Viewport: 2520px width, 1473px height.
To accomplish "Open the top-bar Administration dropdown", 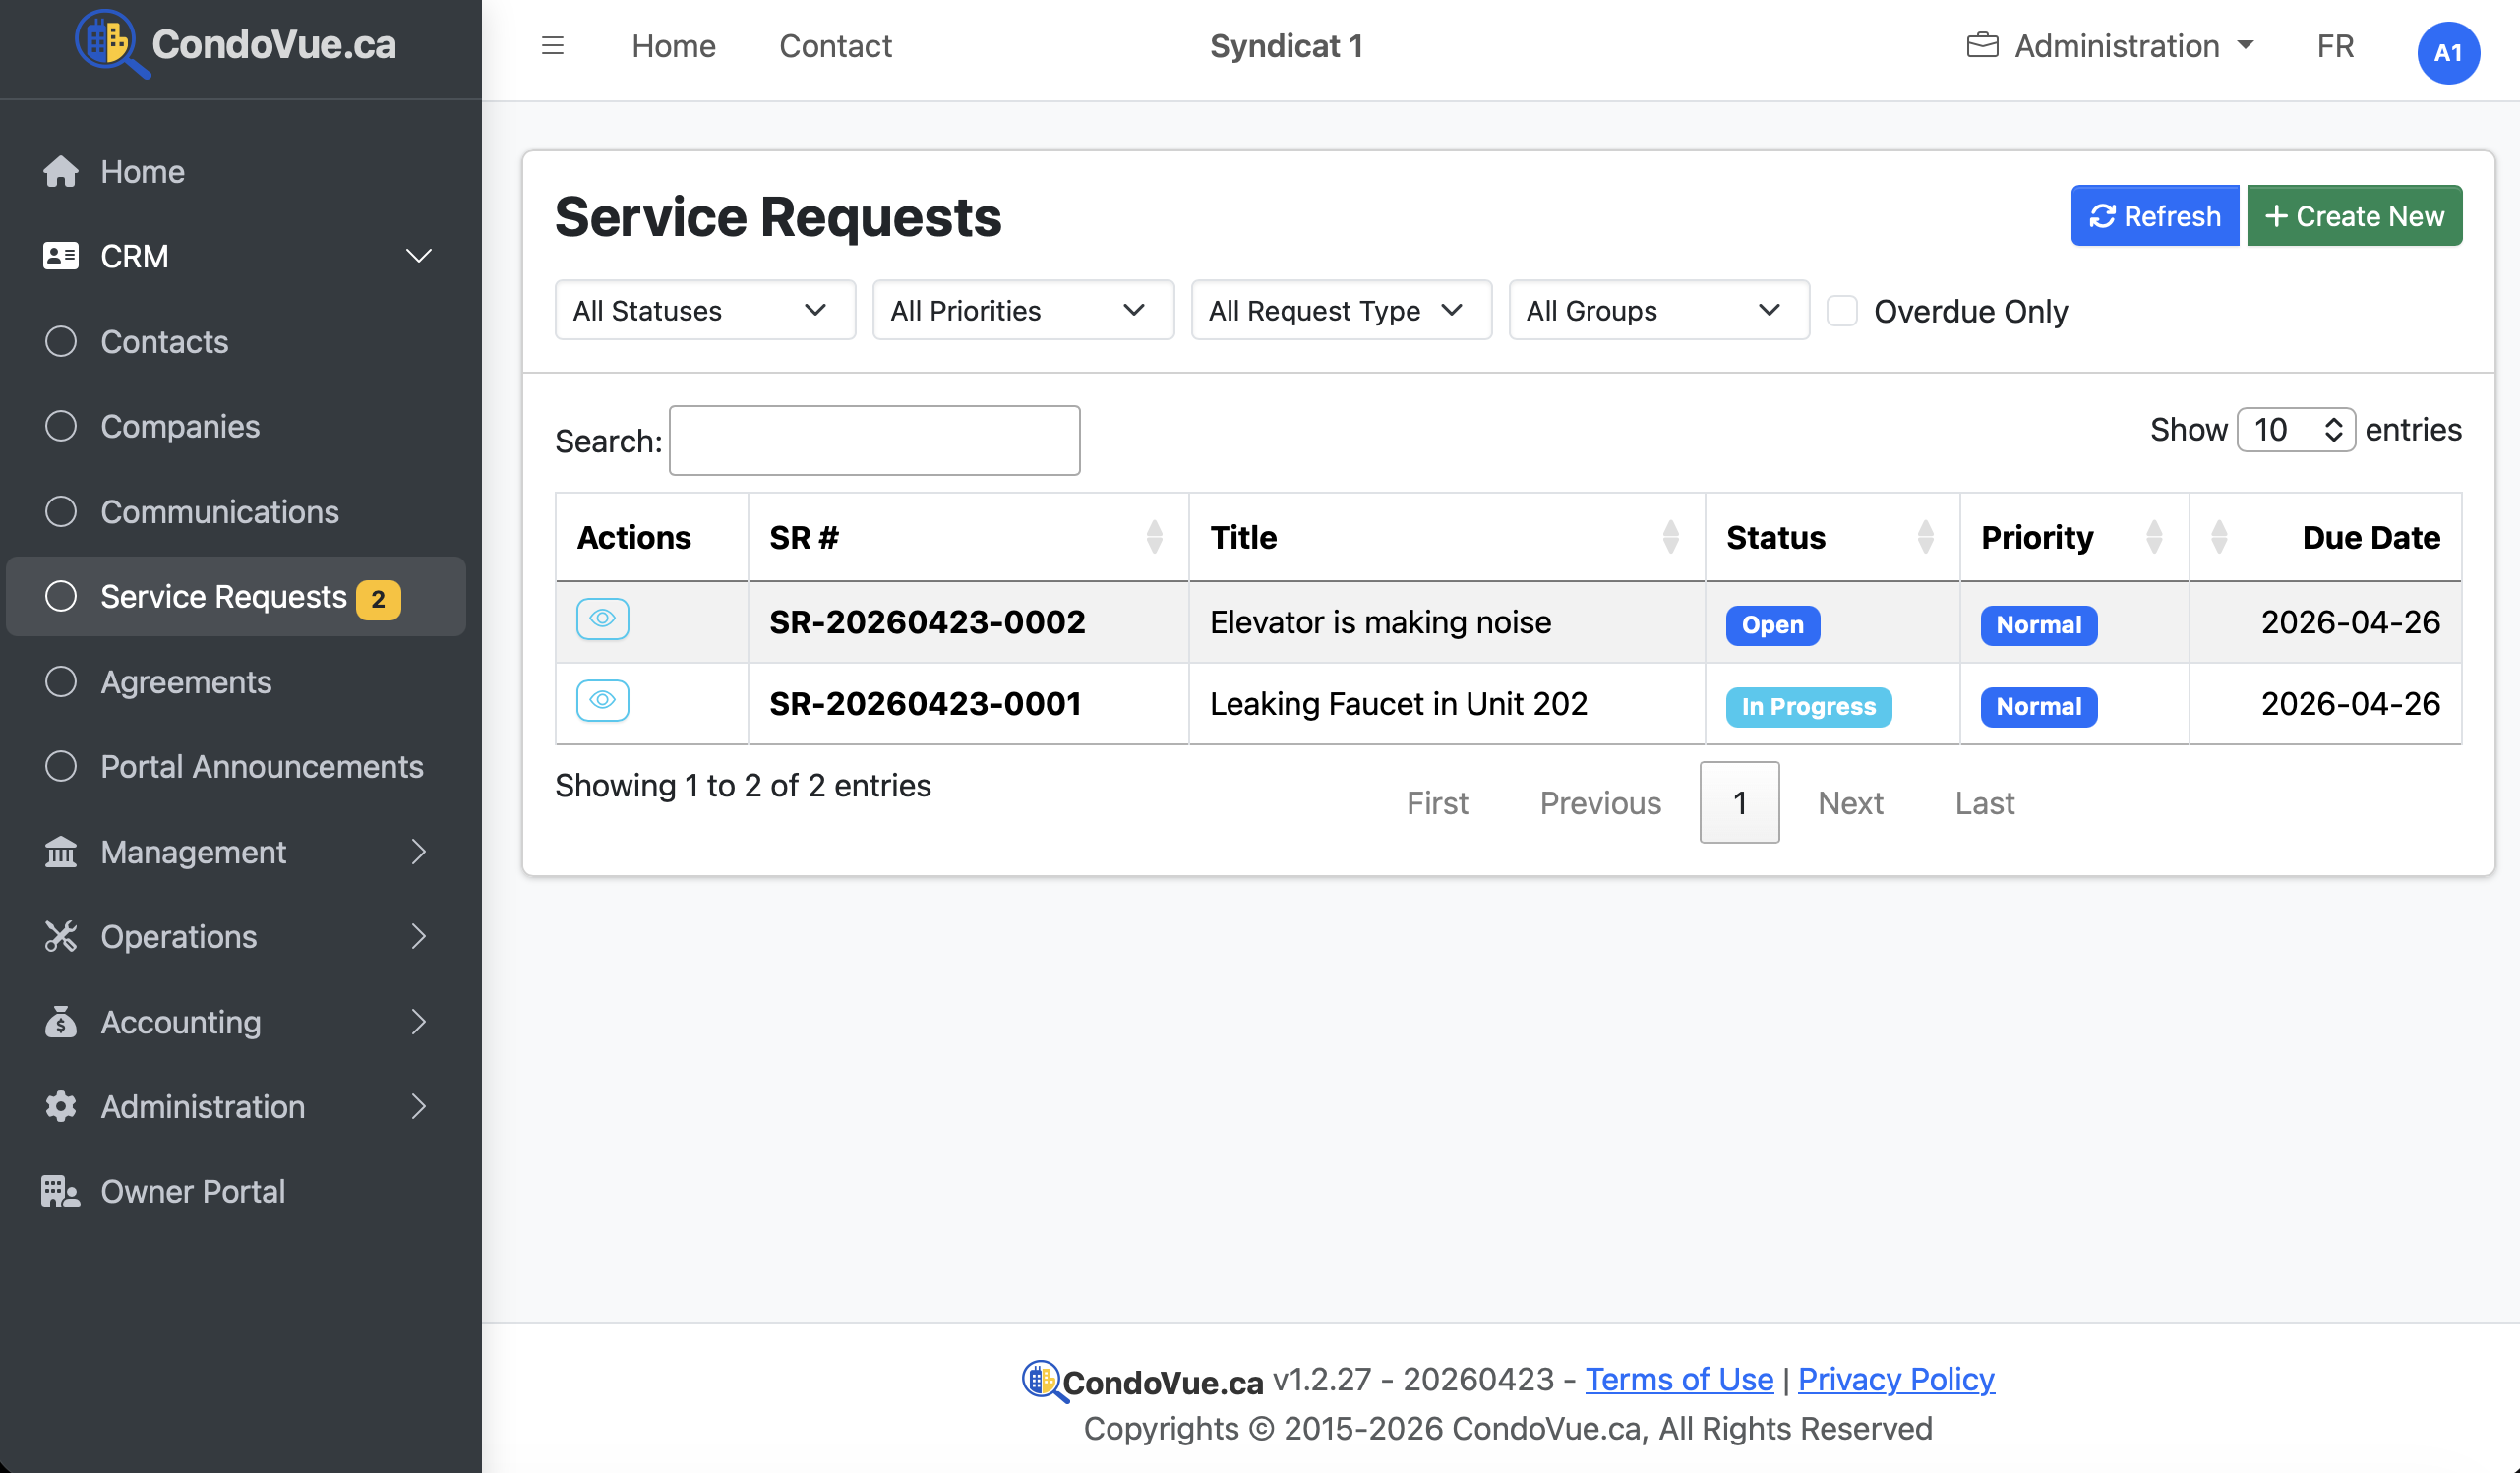I will click(2110, 46).
